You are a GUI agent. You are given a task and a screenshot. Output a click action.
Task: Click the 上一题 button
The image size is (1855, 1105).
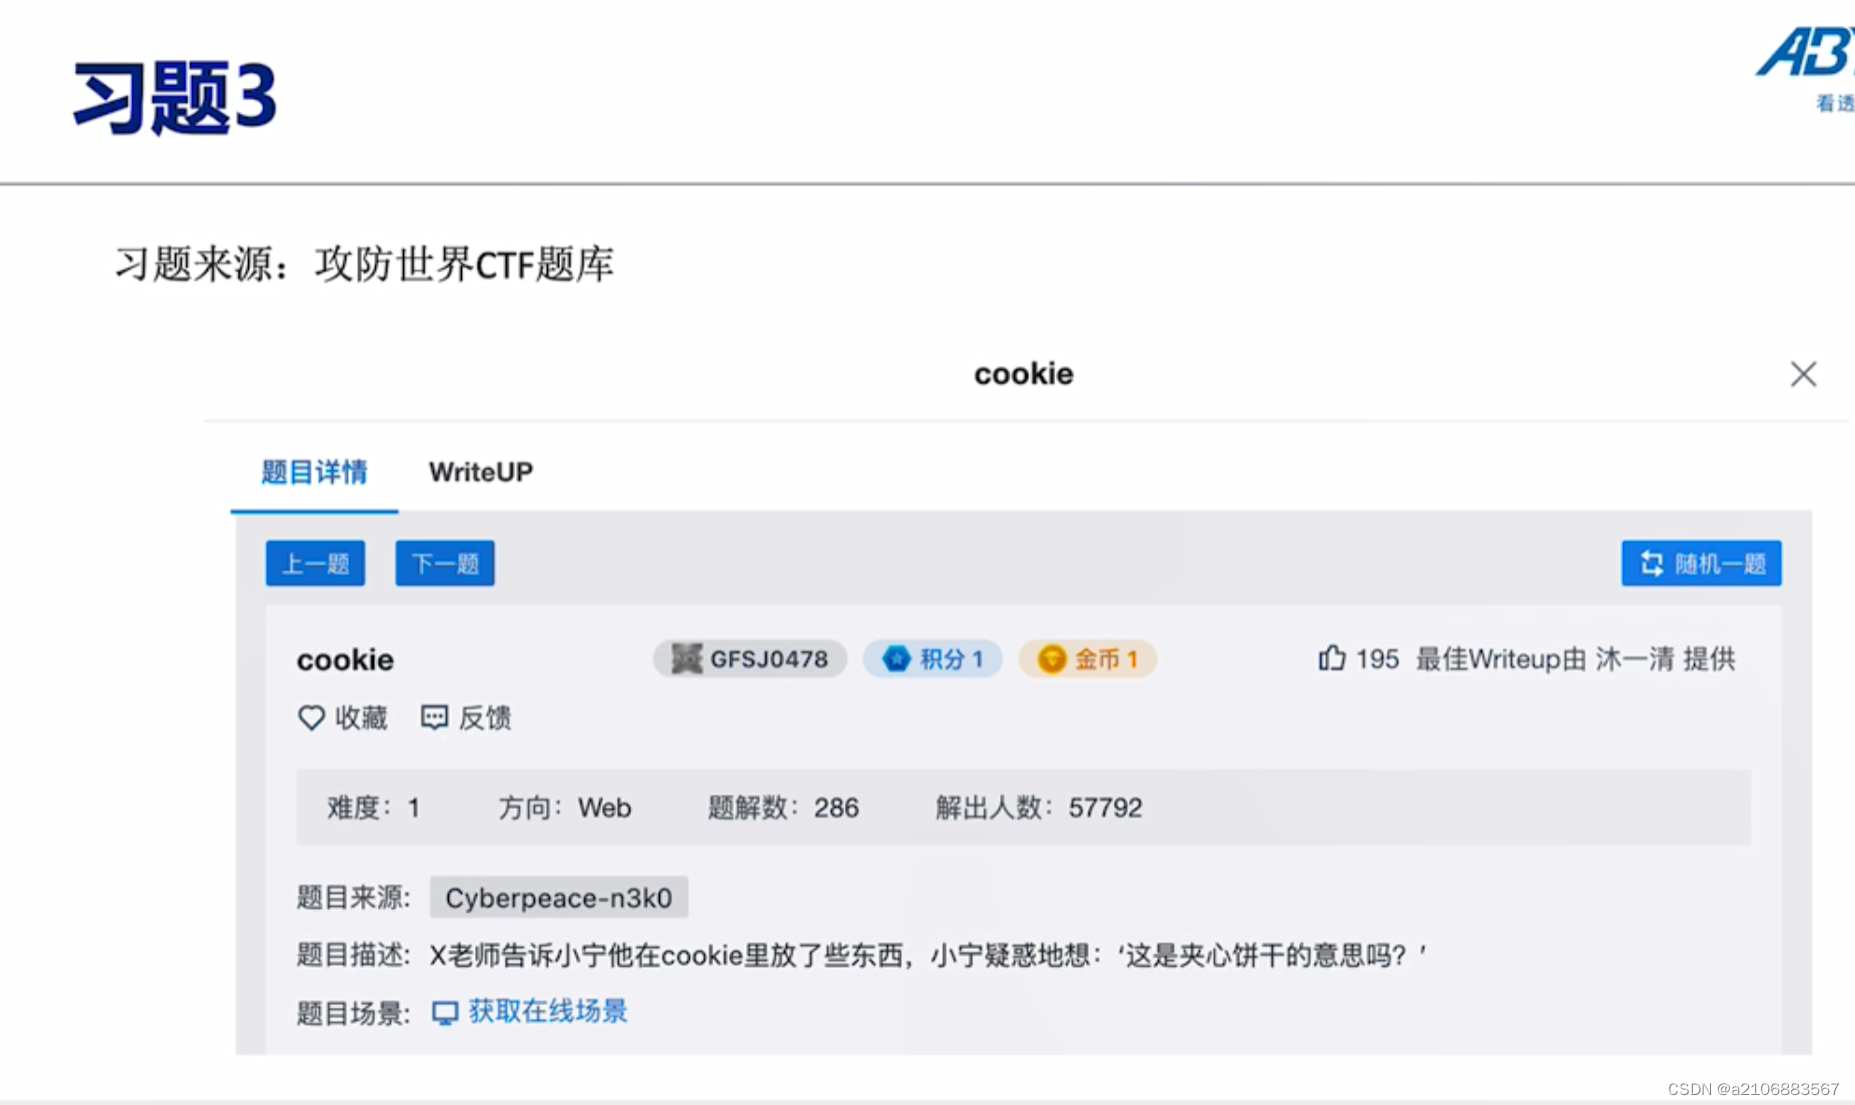[315, 563]
